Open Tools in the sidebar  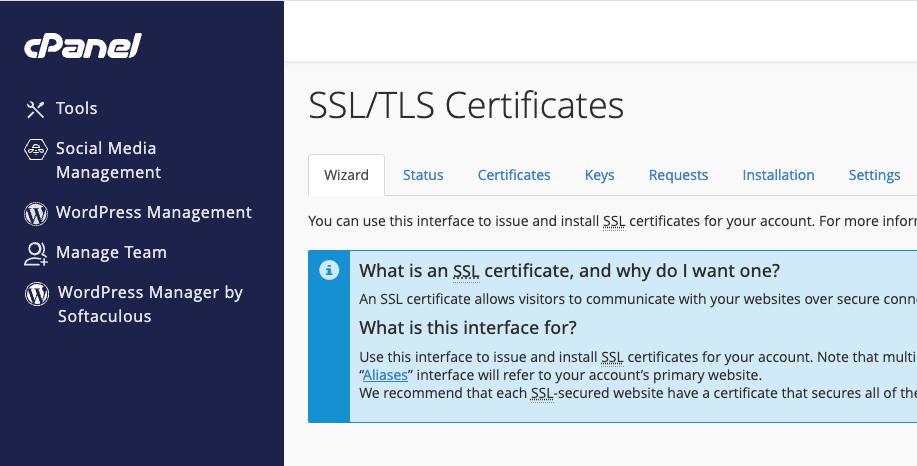(x=77, y=108)
